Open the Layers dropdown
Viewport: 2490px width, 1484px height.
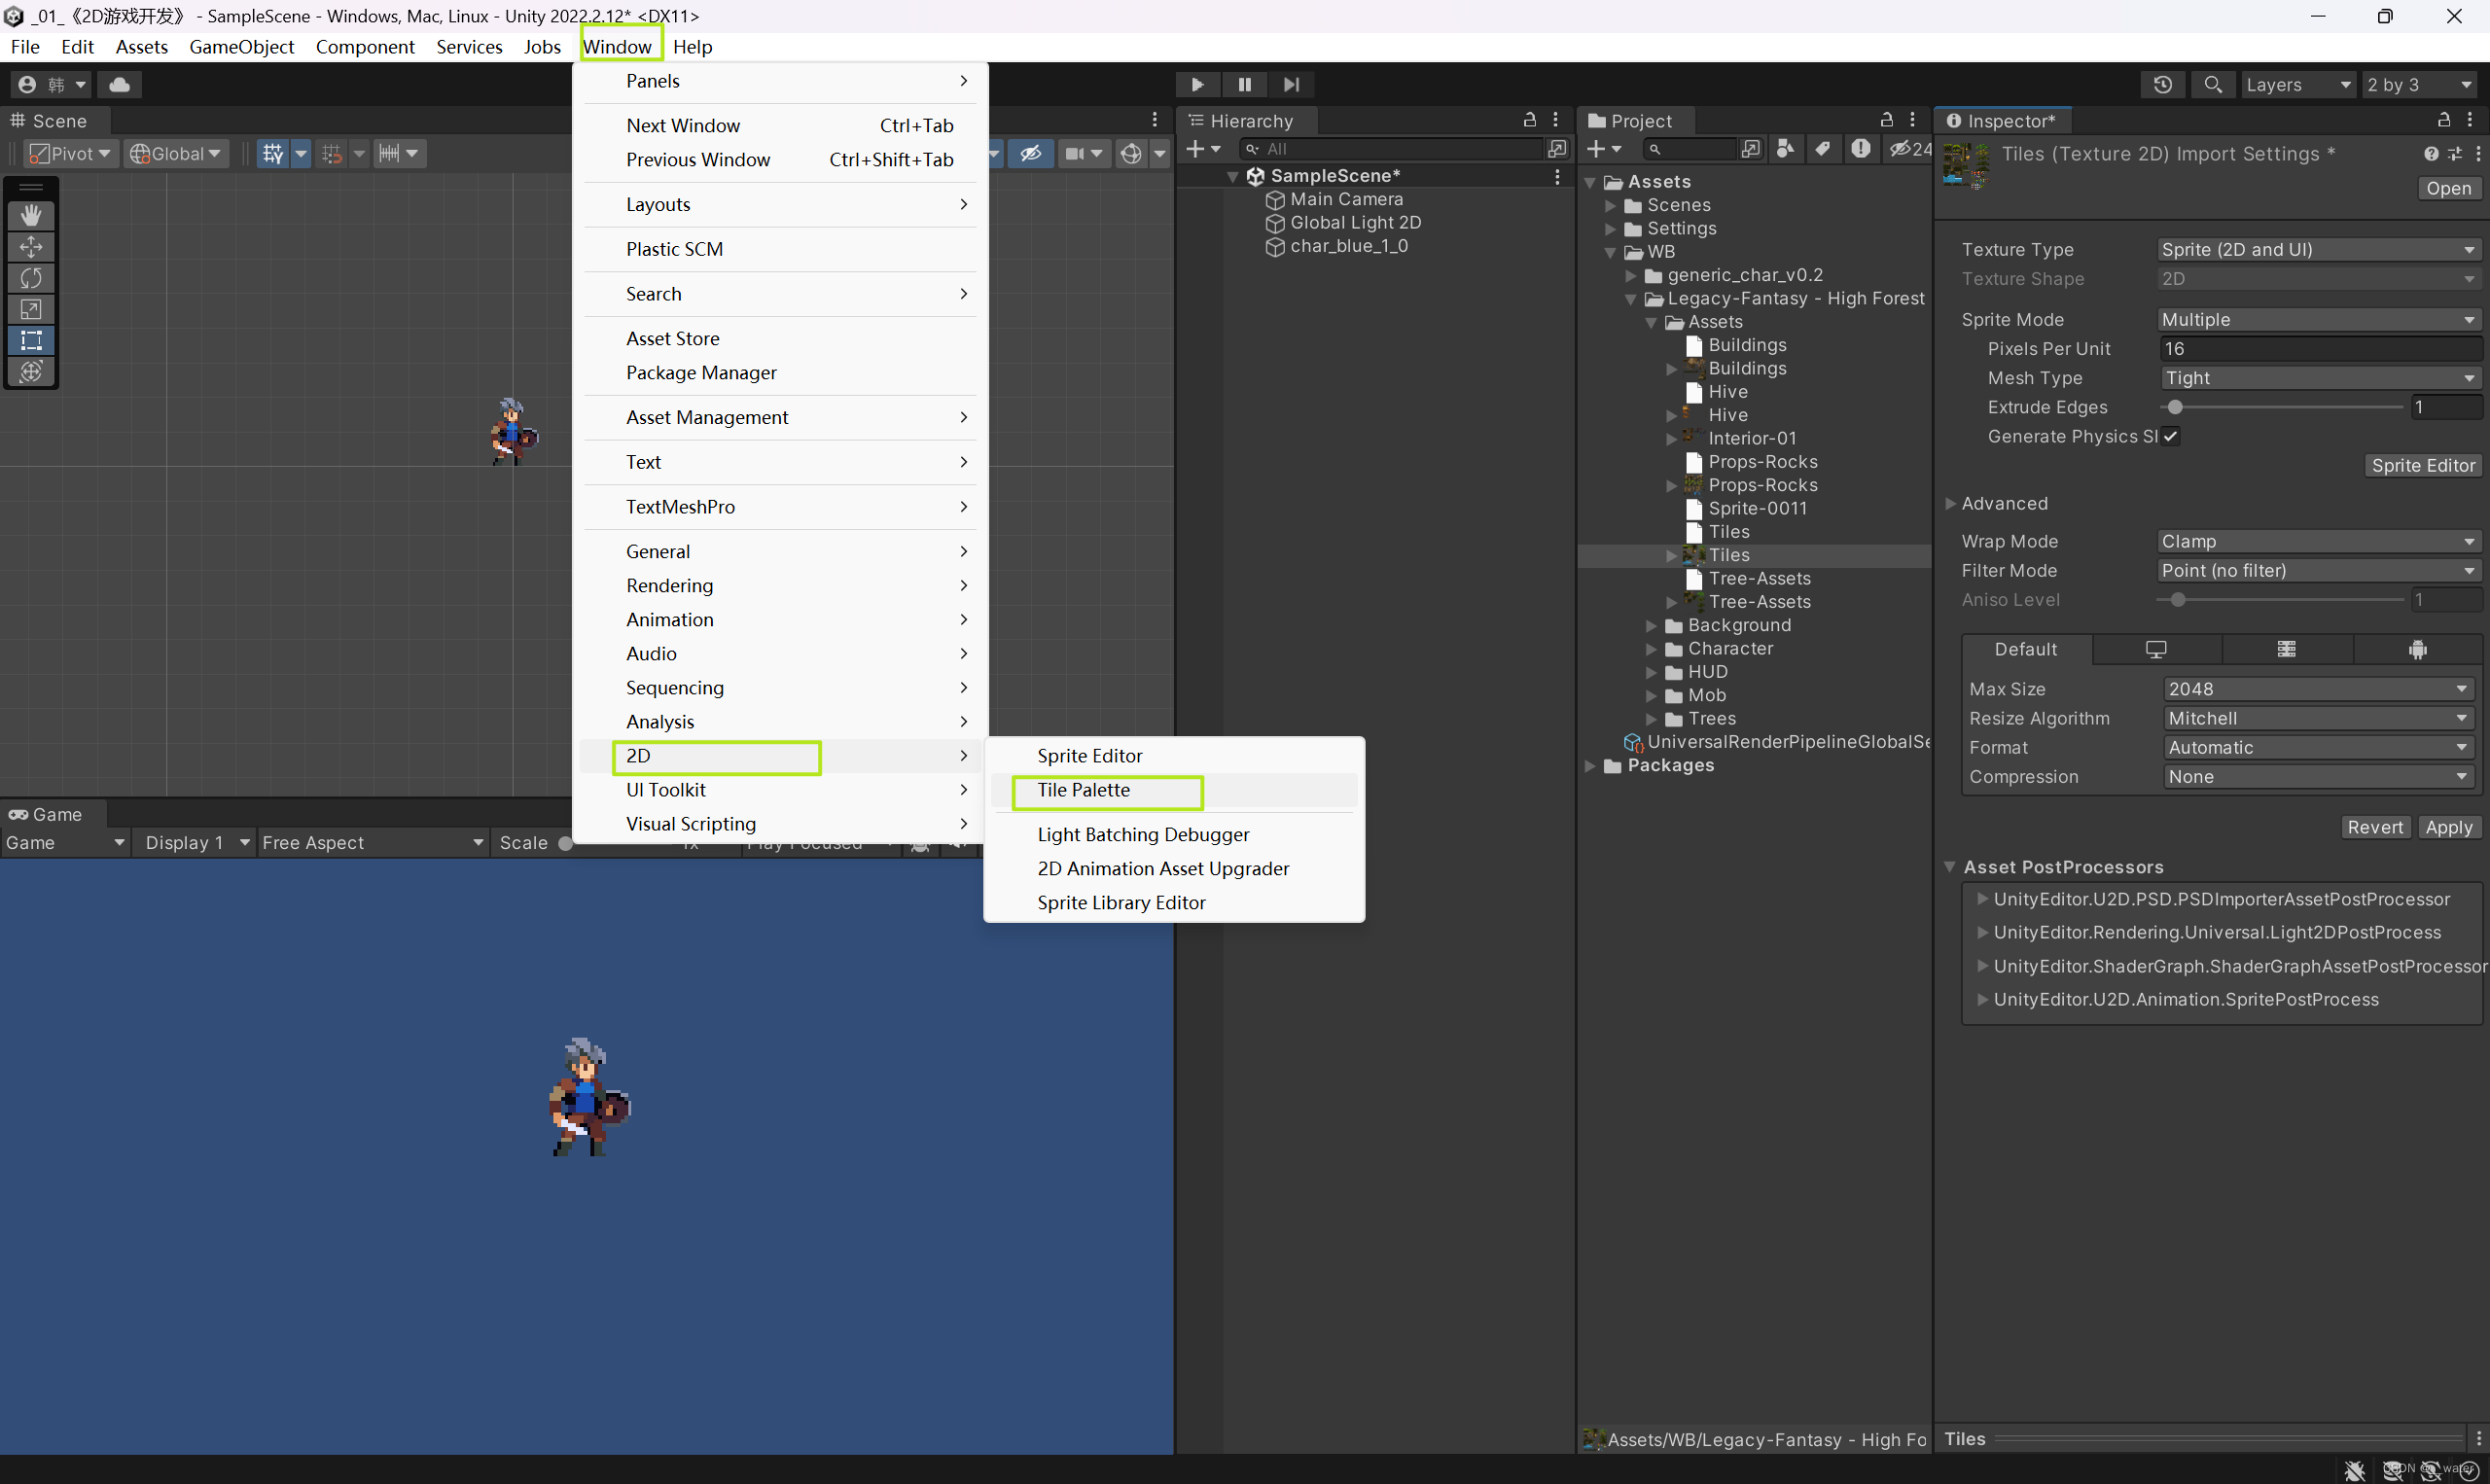2298,84
